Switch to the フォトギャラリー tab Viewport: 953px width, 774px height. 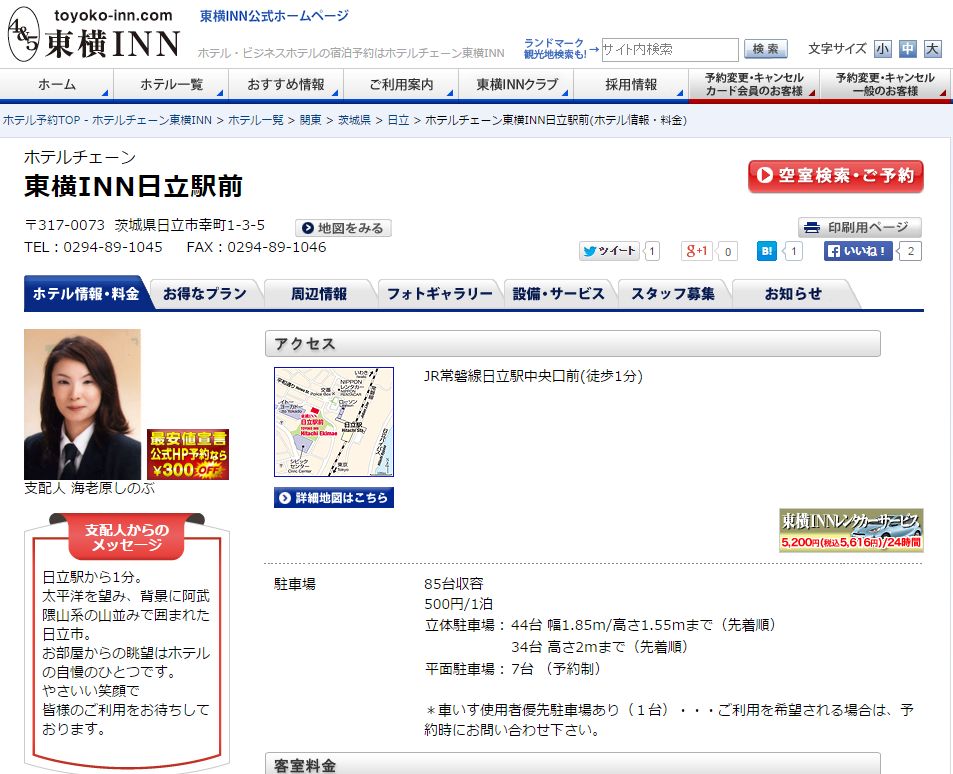click(440, 294)
